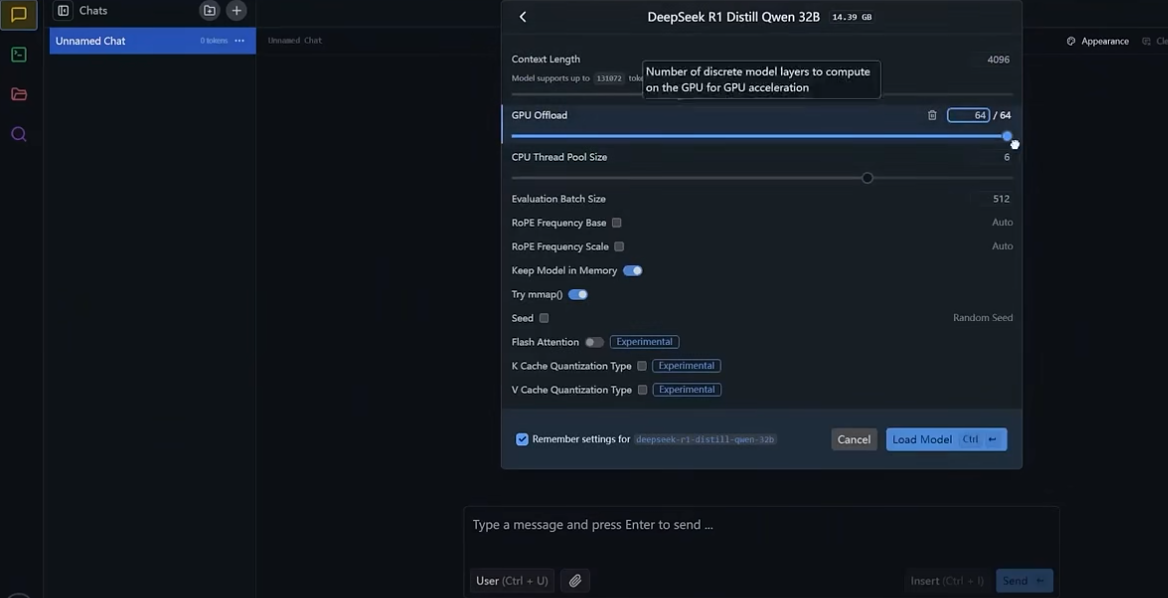Attach a file with the paperclip icon
This screenshot has width=1168, height=598.
click(x=575, y=581)
